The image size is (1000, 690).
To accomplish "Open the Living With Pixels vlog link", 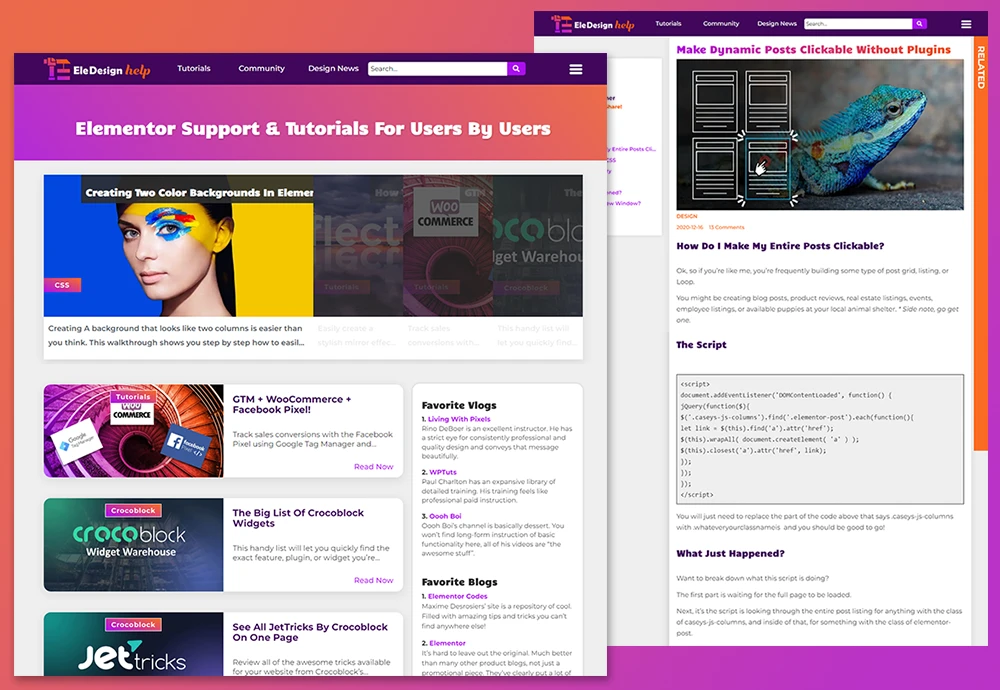I will pos(459,419).
